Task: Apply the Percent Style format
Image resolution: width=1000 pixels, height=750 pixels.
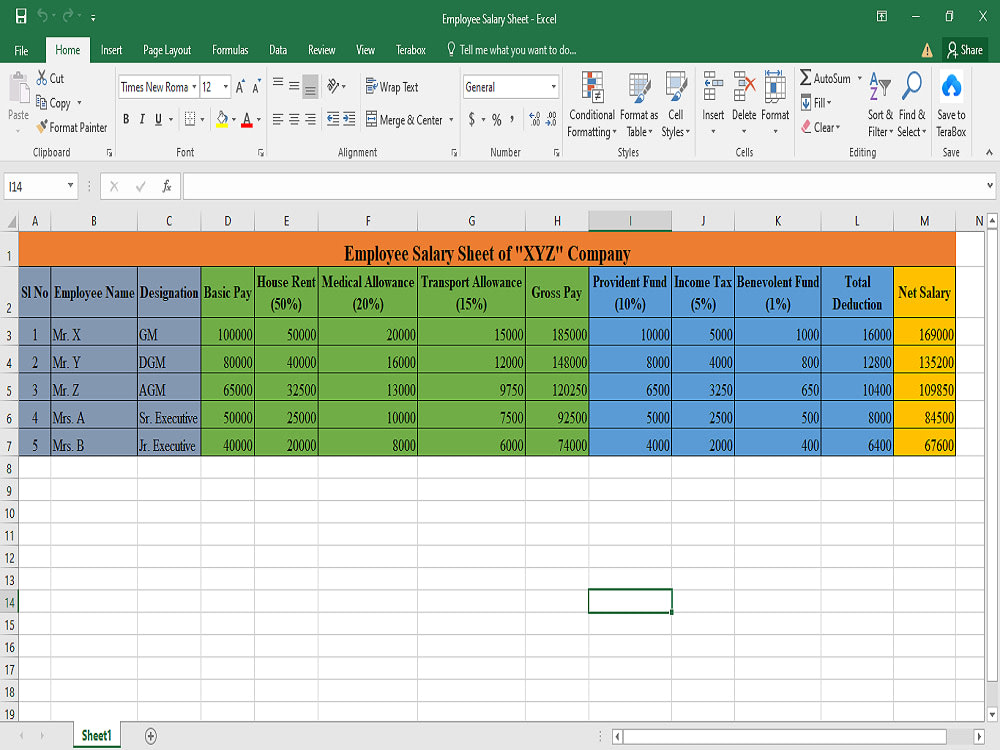Action: 496,119
